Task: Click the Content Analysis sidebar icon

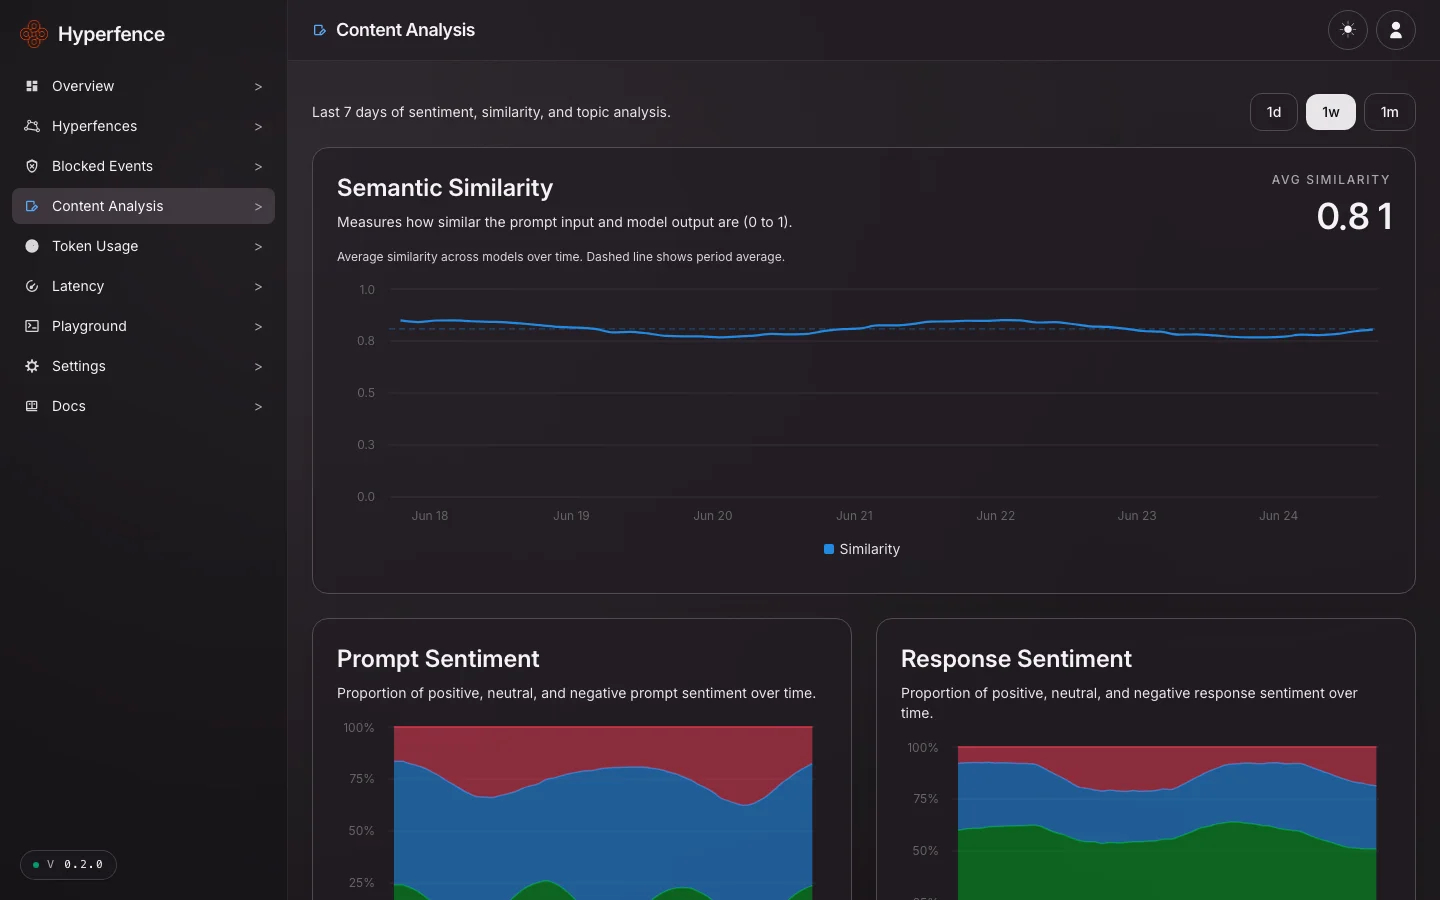Action: tap(32, 206)
